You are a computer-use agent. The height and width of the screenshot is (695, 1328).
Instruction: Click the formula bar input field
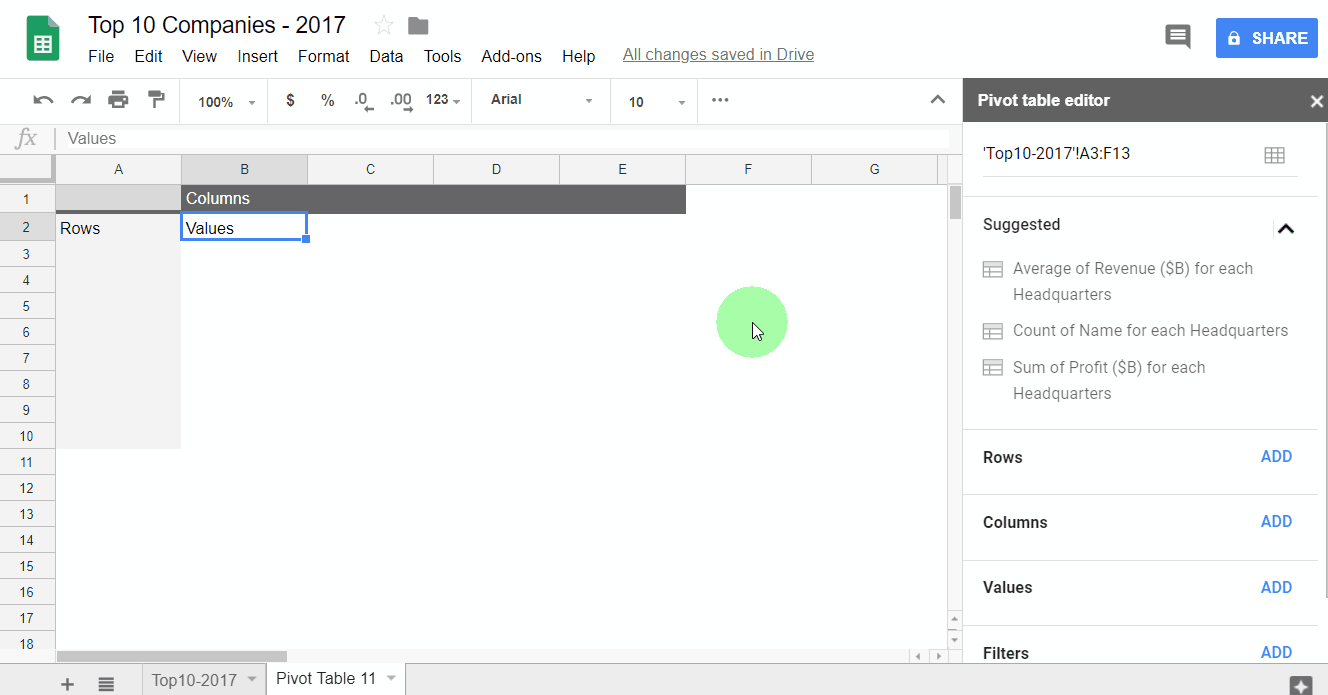click(x=500, y=139)
